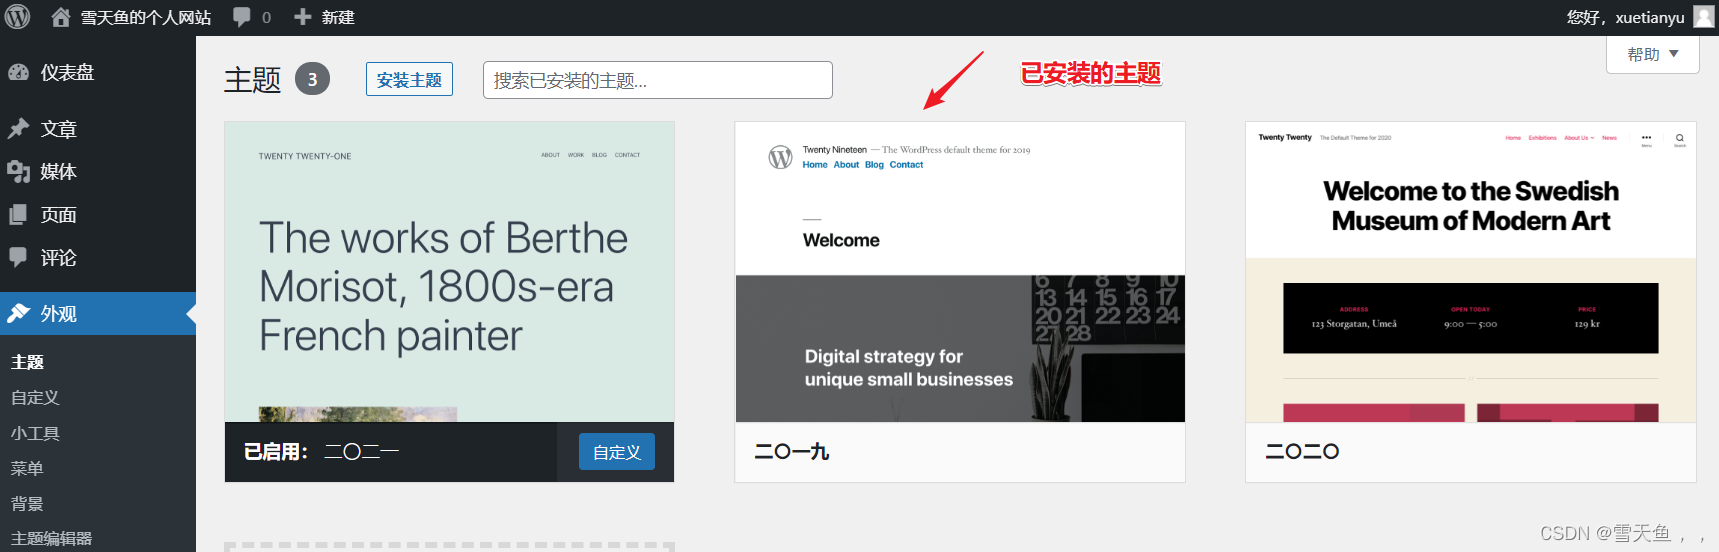Open the 菜单 submenu item
Screen dimensions: 1719x552
tap(27, 468)
